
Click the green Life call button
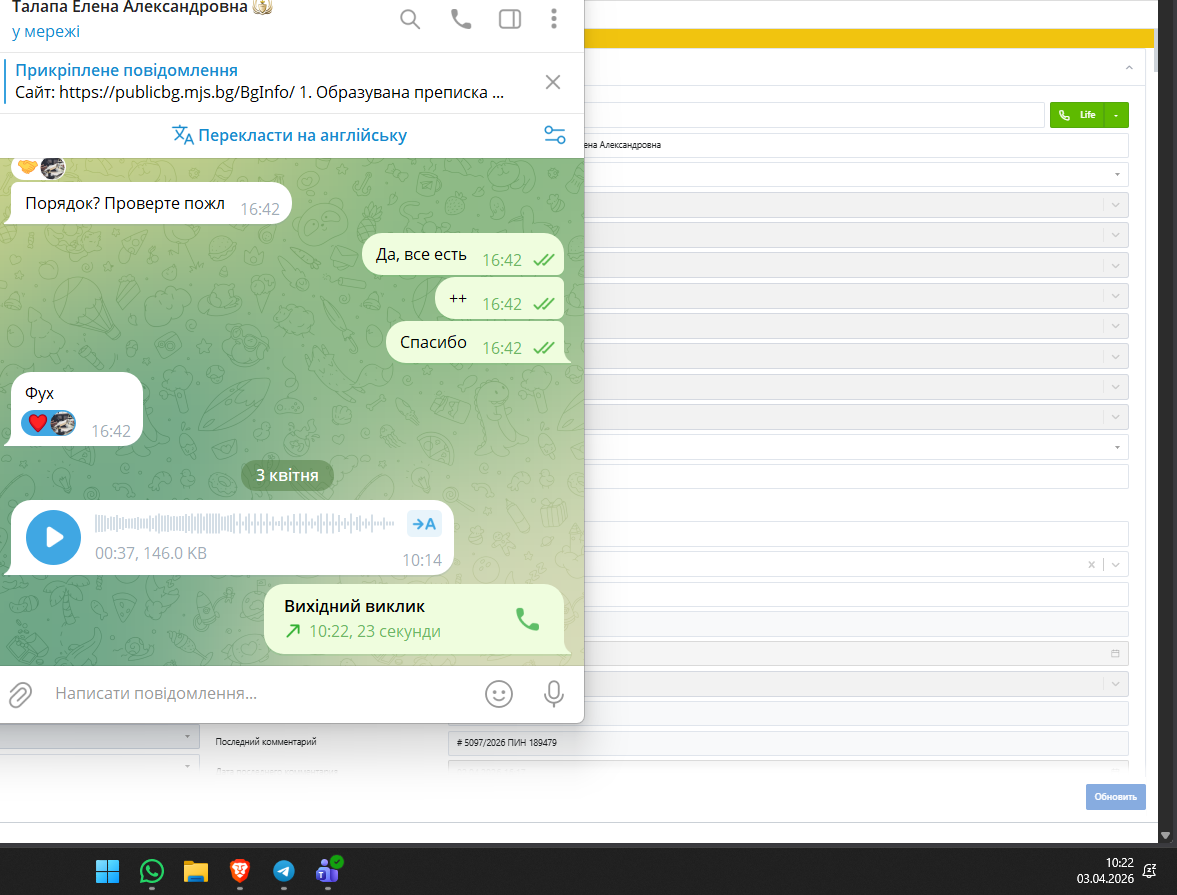coord(1078,115)
